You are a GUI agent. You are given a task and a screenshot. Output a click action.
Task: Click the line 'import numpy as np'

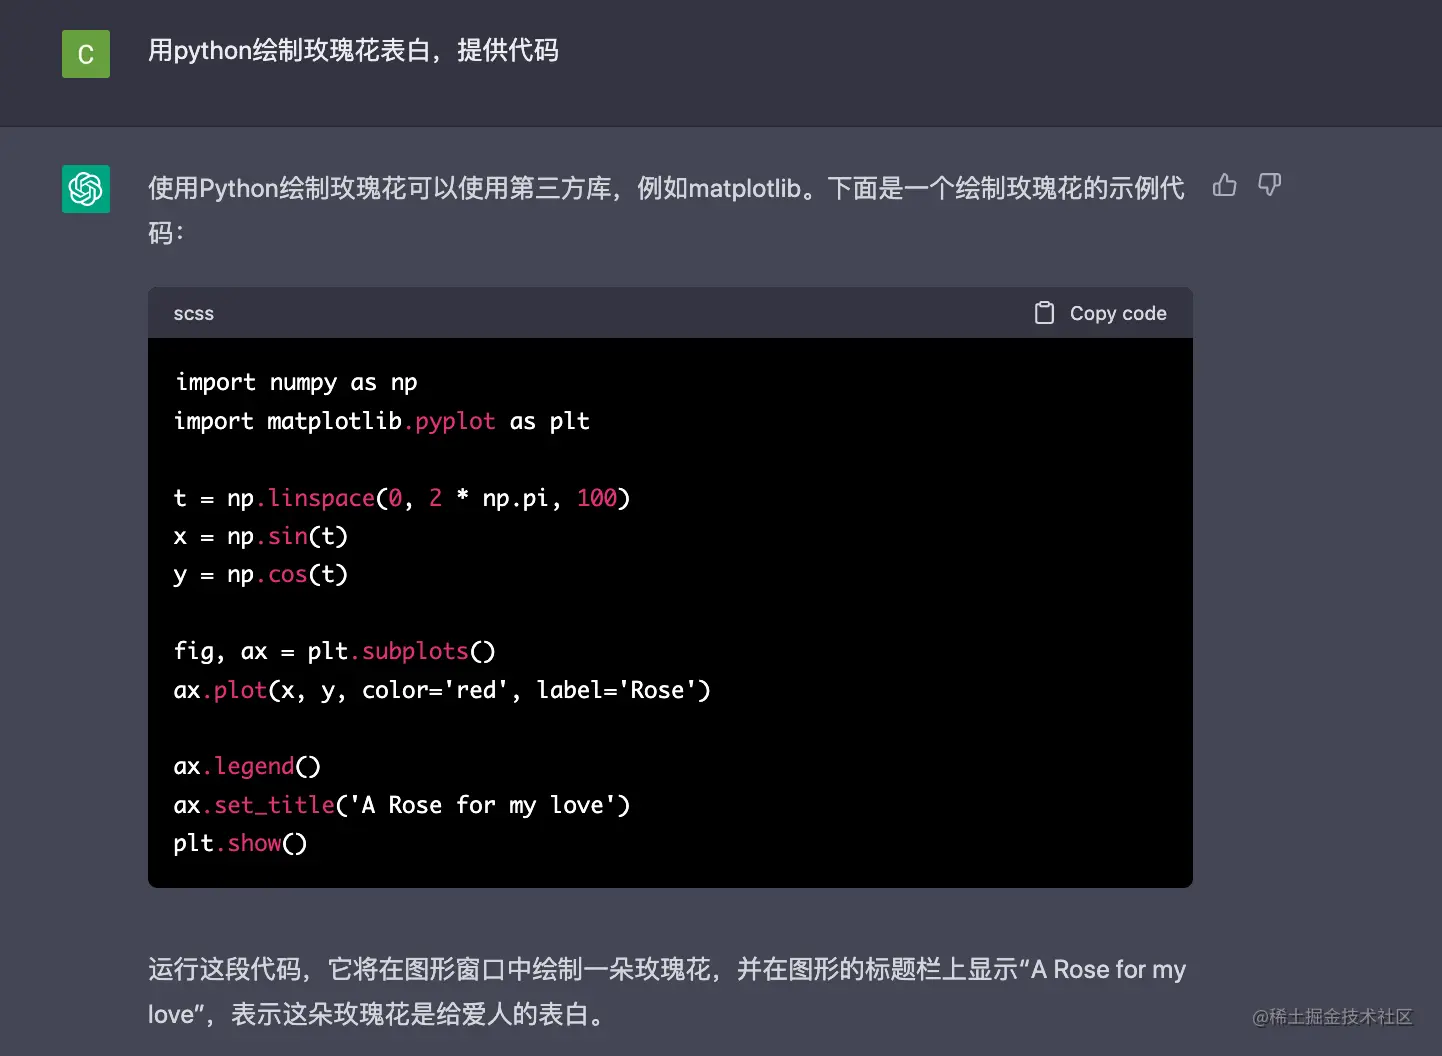point(296,383)
